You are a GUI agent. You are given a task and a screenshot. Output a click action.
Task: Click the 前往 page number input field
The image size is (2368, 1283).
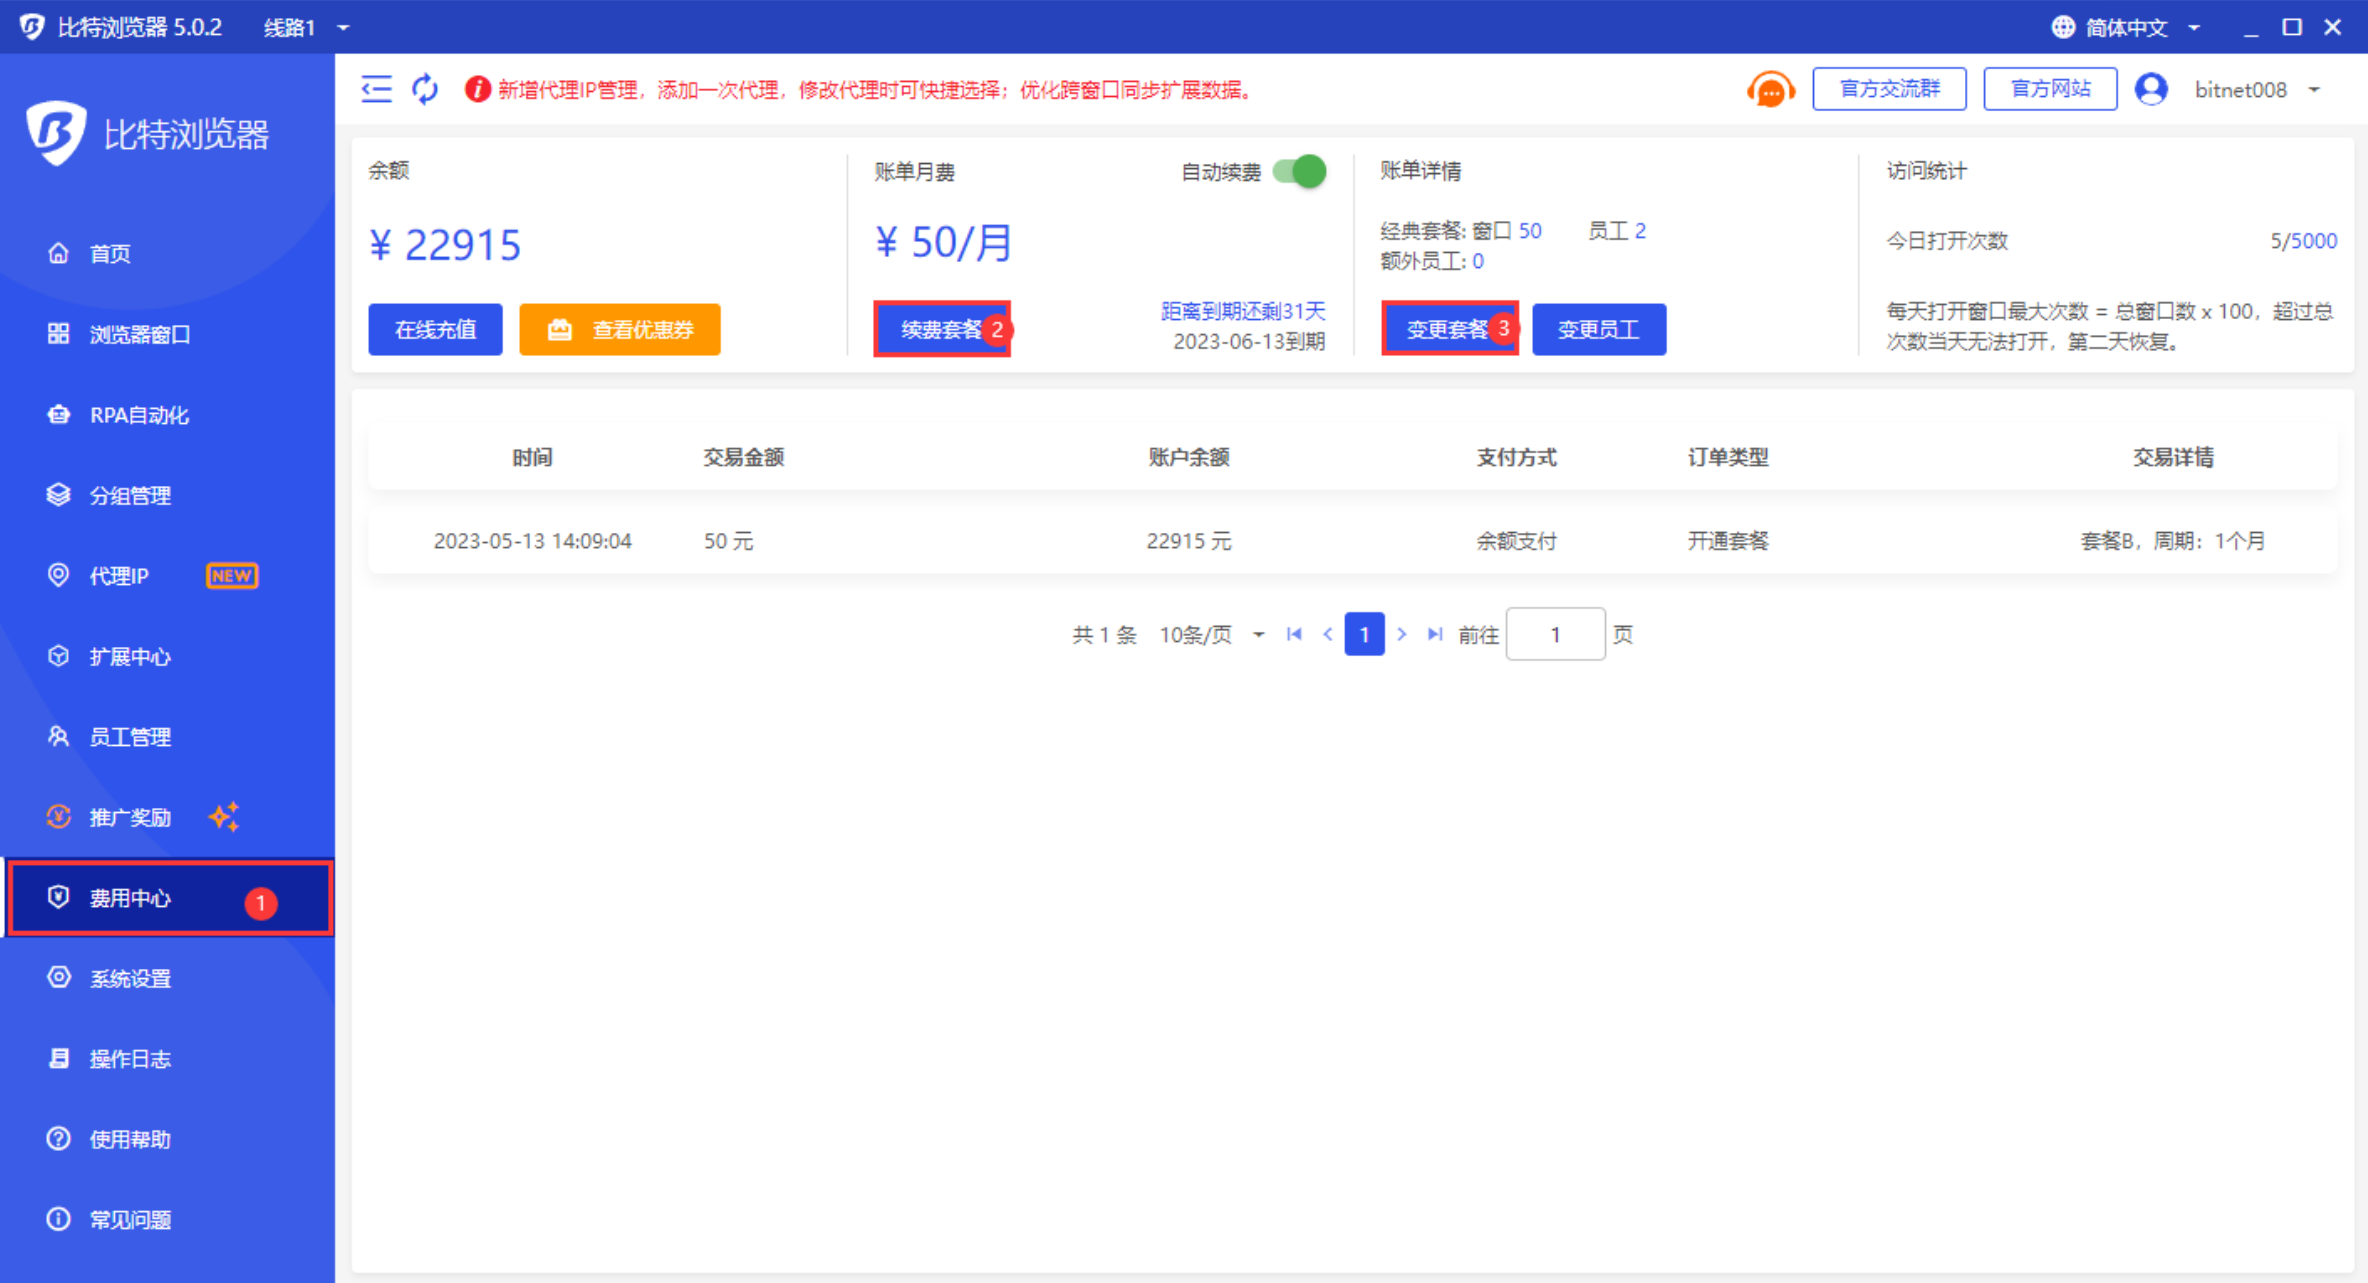1555,634
